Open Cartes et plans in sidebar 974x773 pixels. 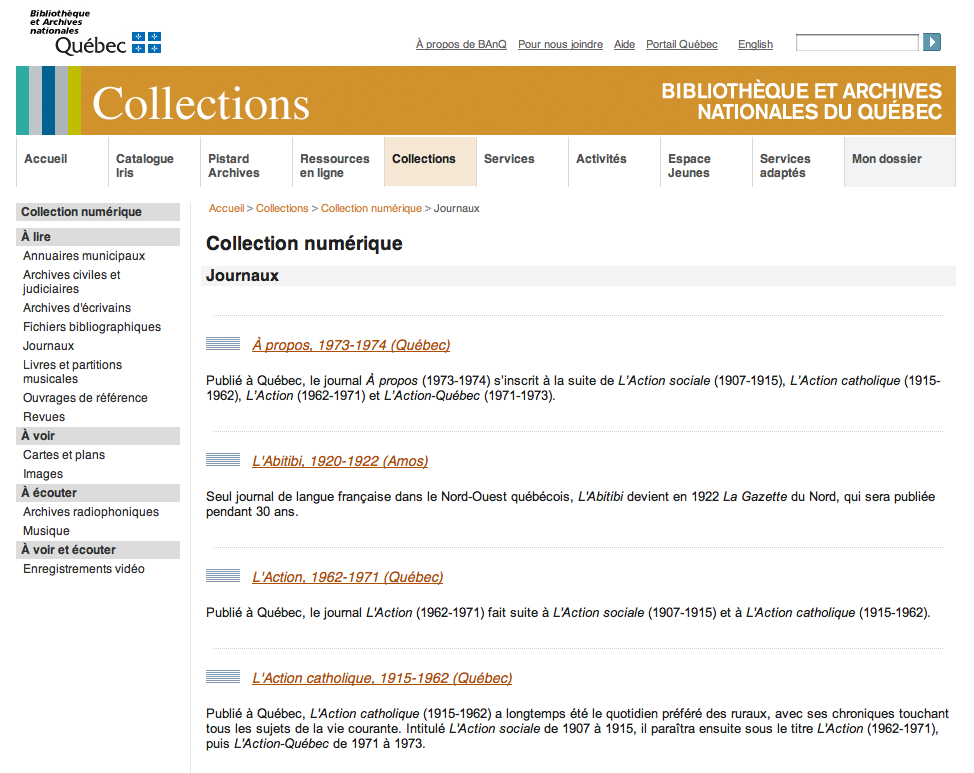point(64,455)
